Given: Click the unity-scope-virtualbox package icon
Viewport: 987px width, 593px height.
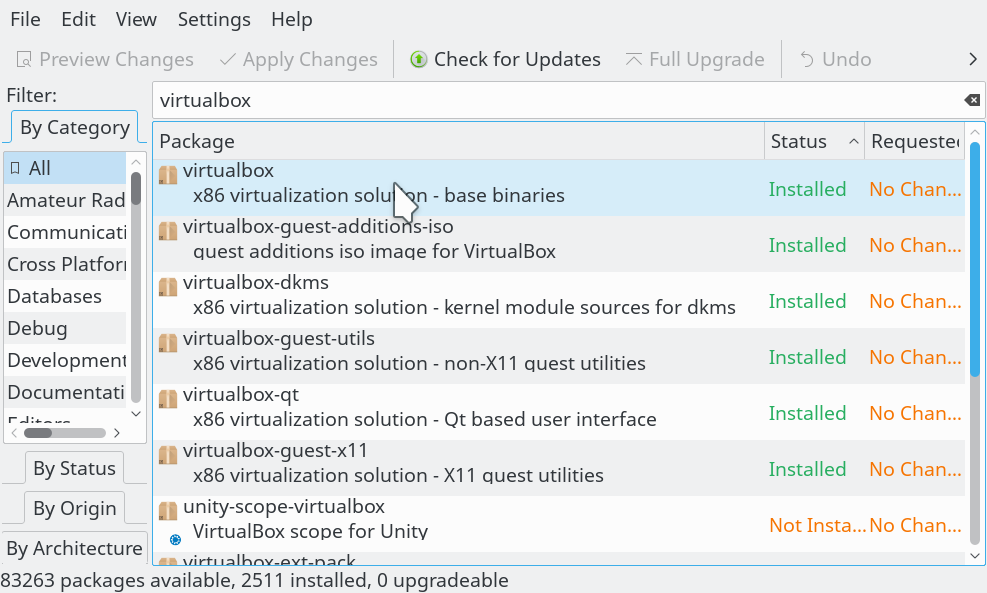Looking at the screenshot, I should 168,511.
